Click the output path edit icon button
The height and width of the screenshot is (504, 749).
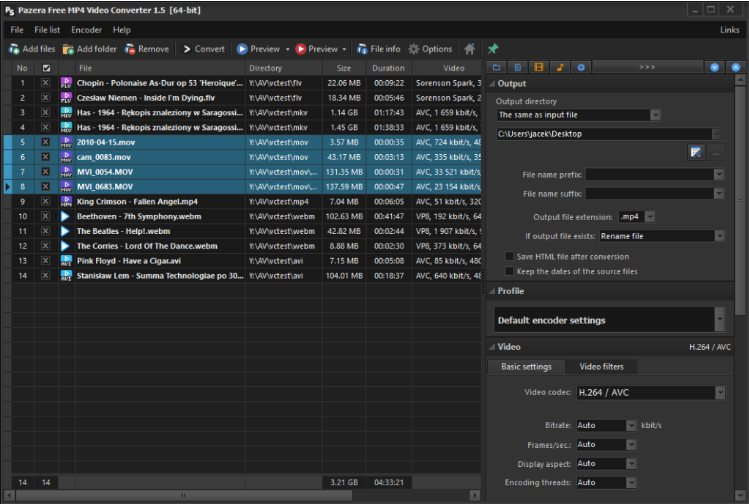click(x=696, y=153)
